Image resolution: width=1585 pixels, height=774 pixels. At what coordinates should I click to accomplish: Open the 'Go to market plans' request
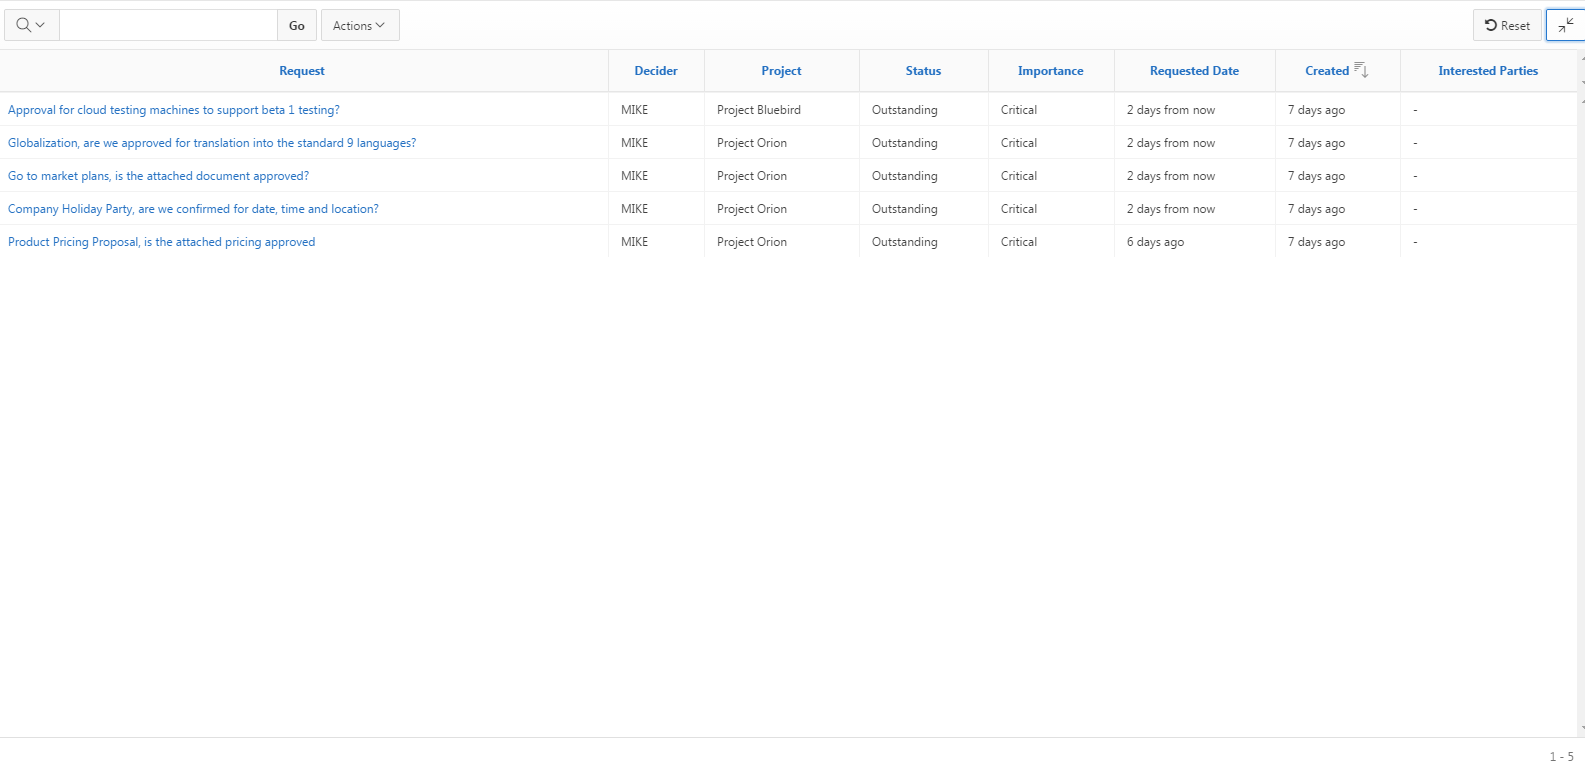(x=158, y=176)
